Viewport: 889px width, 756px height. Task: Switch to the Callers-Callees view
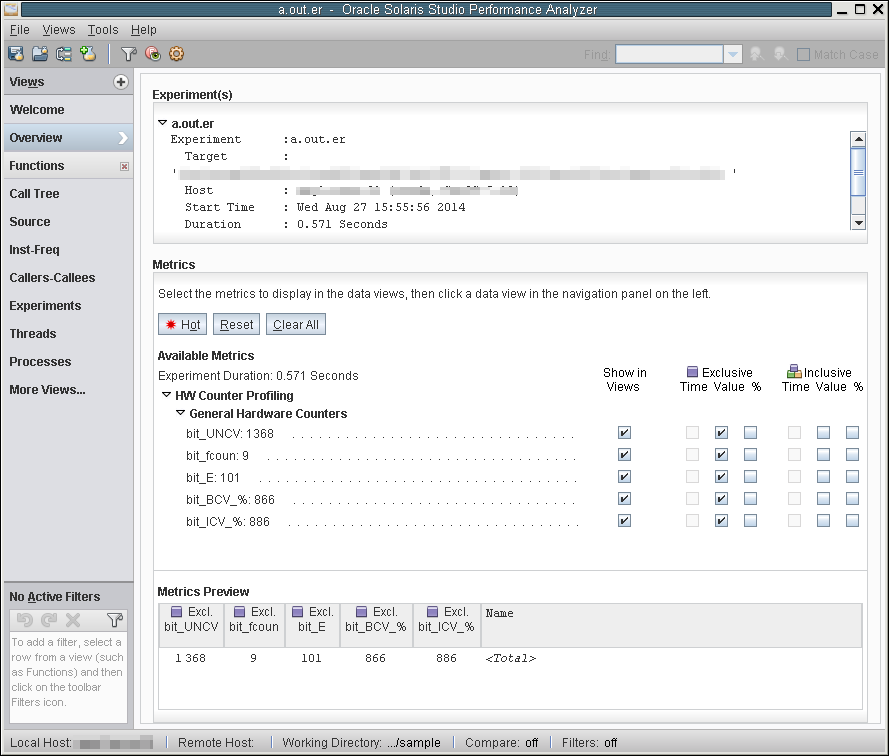pyautogui.click(x=68, y=278)
